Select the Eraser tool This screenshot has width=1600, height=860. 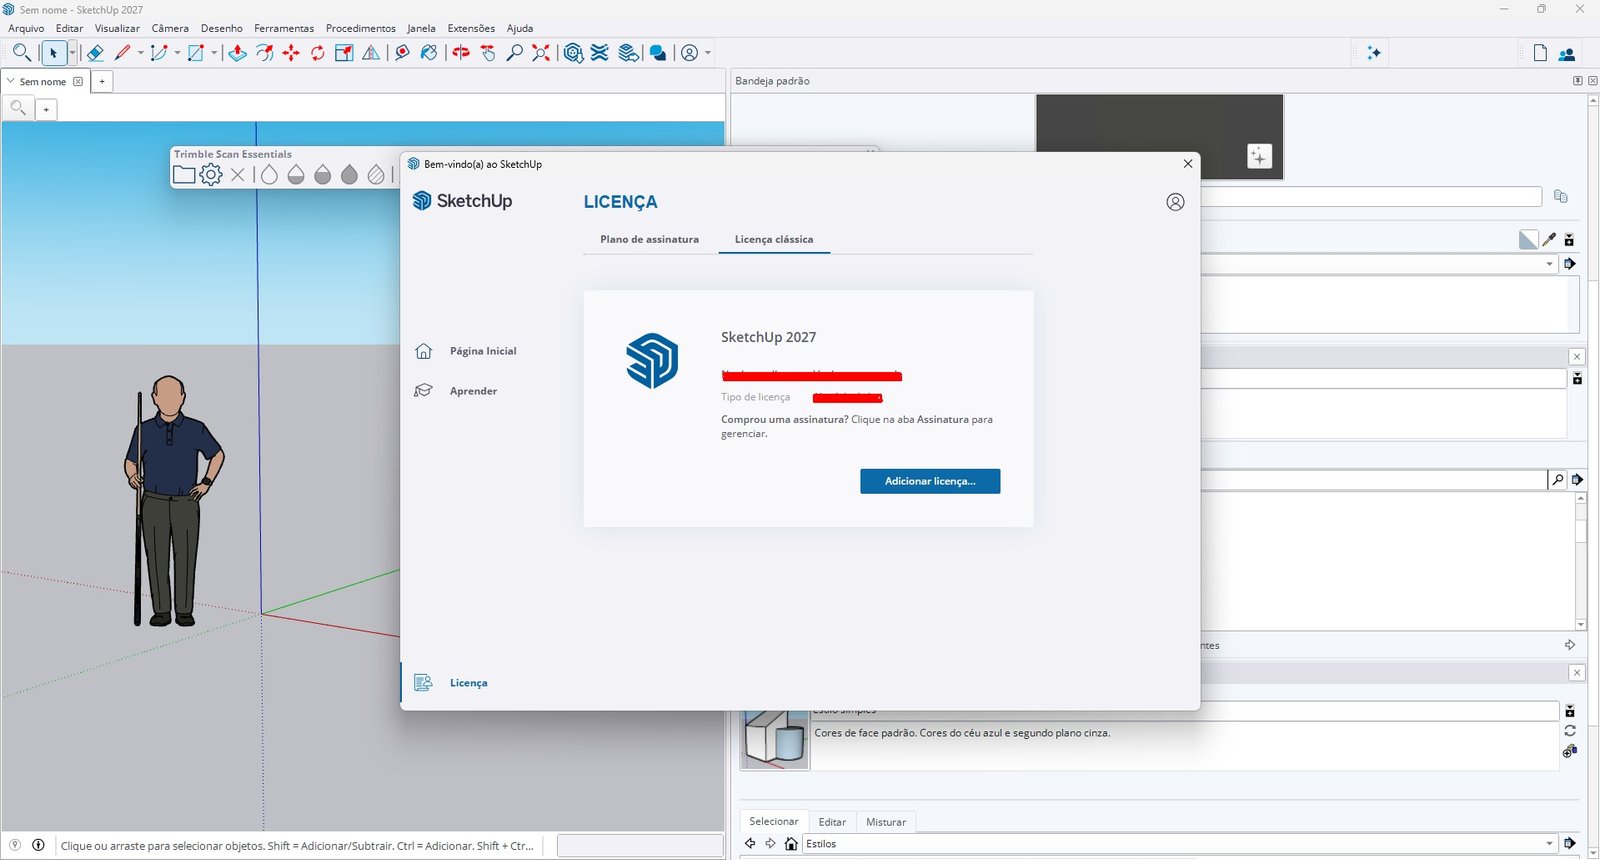pyautogui.click(x=95, y=53)
